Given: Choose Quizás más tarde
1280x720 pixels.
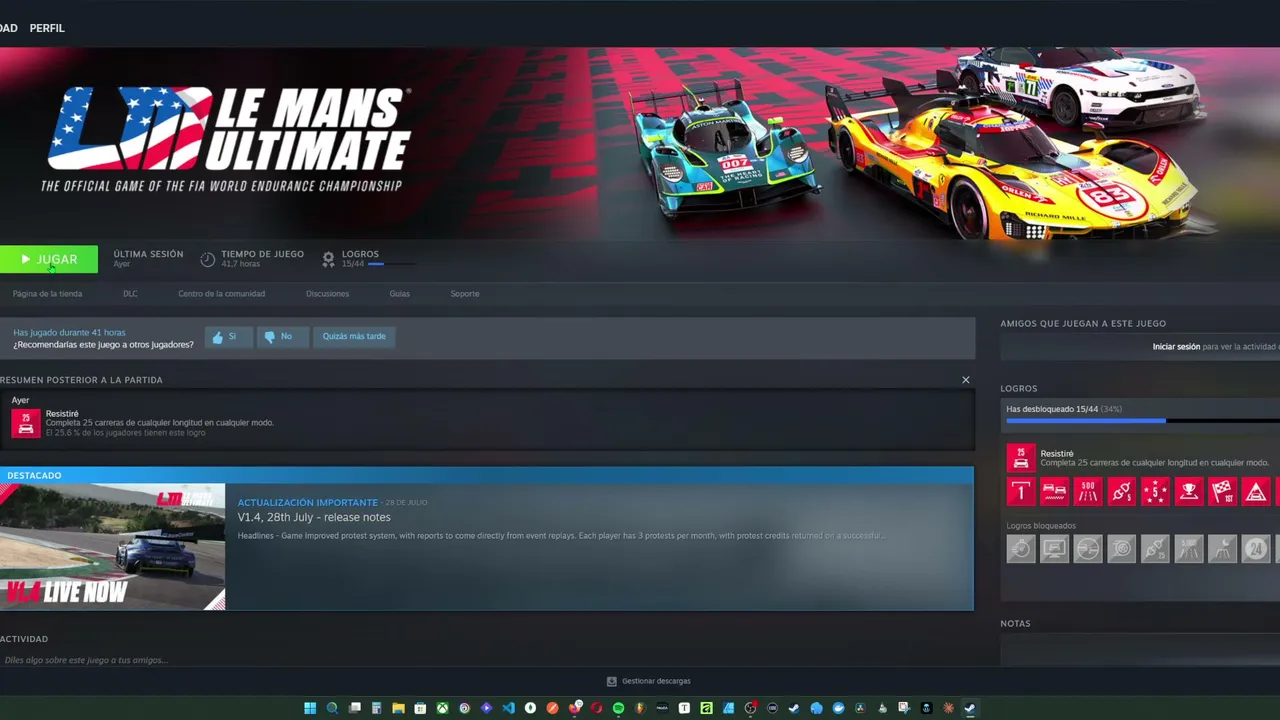Looking at the screenshot, I should 354,337.
